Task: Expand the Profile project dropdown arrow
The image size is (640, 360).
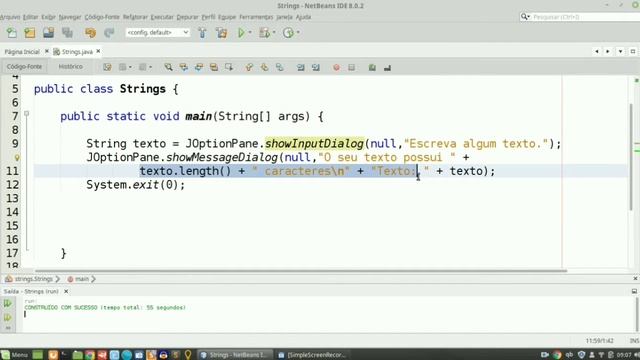Action: (x=298, y=32)
